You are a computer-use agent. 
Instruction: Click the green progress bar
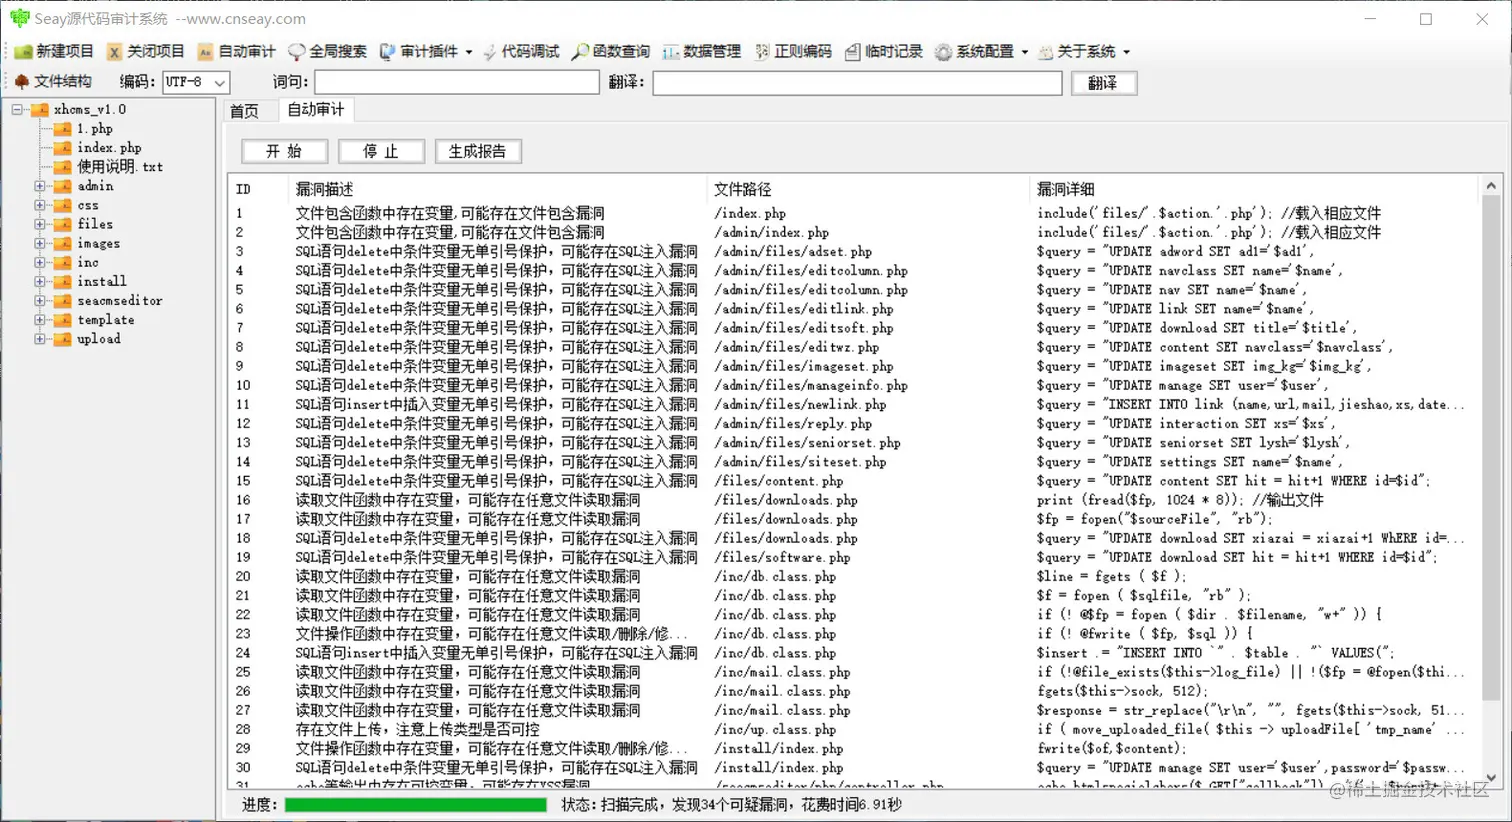coord(414,804)
